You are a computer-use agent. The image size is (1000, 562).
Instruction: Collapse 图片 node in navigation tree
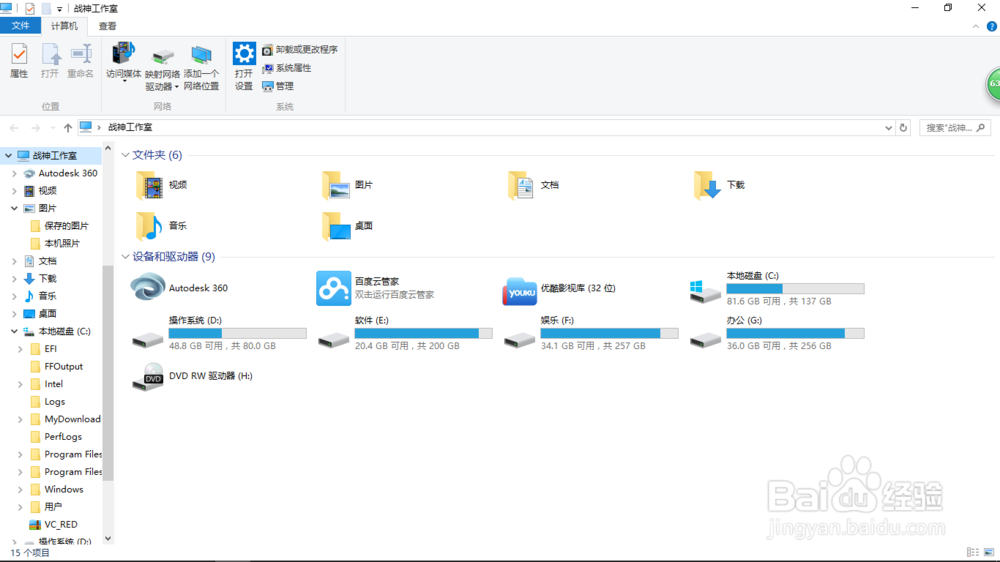(14, 209)
